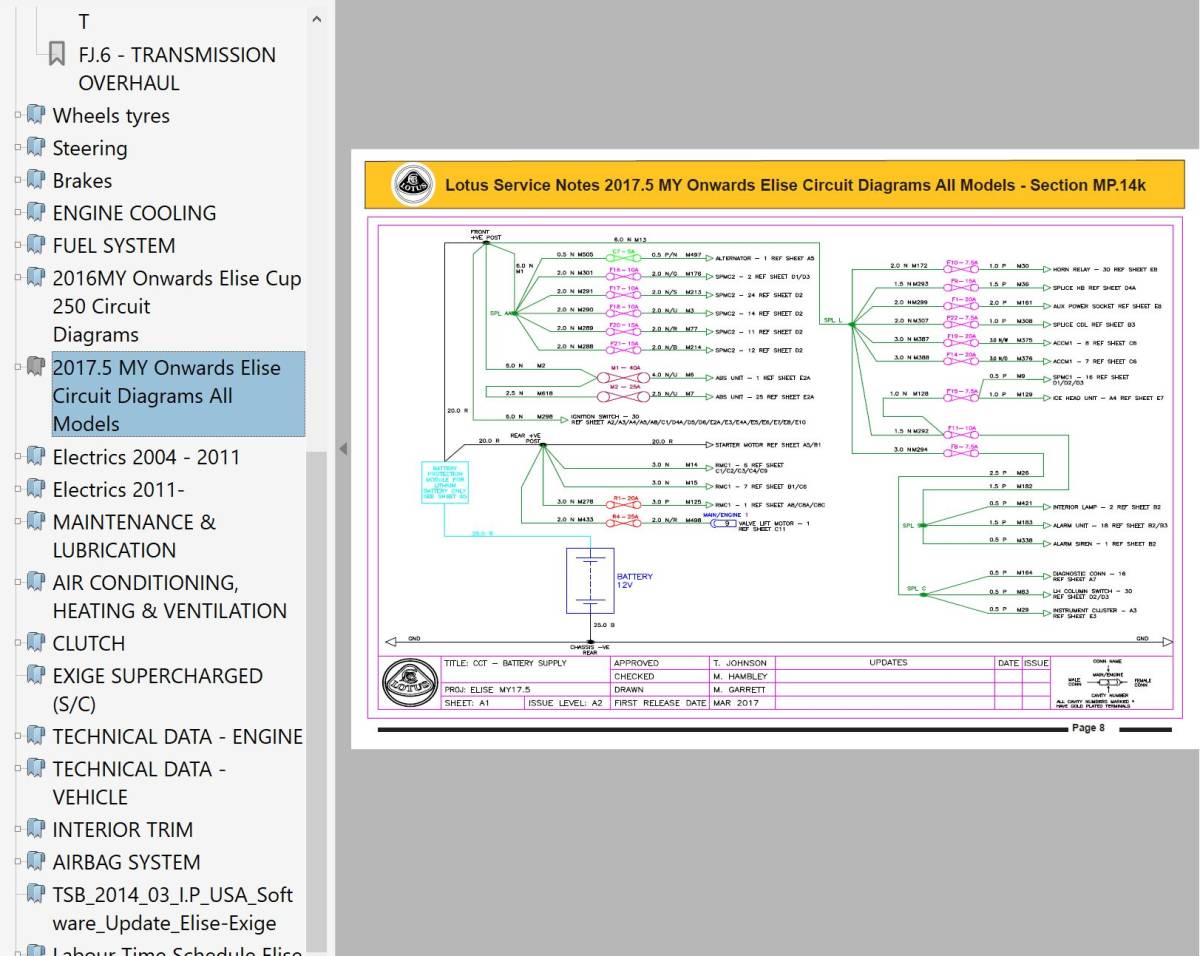Open AIRBAG SYSTEM bookmark
1200x956 pixels.
click(126, 862)
